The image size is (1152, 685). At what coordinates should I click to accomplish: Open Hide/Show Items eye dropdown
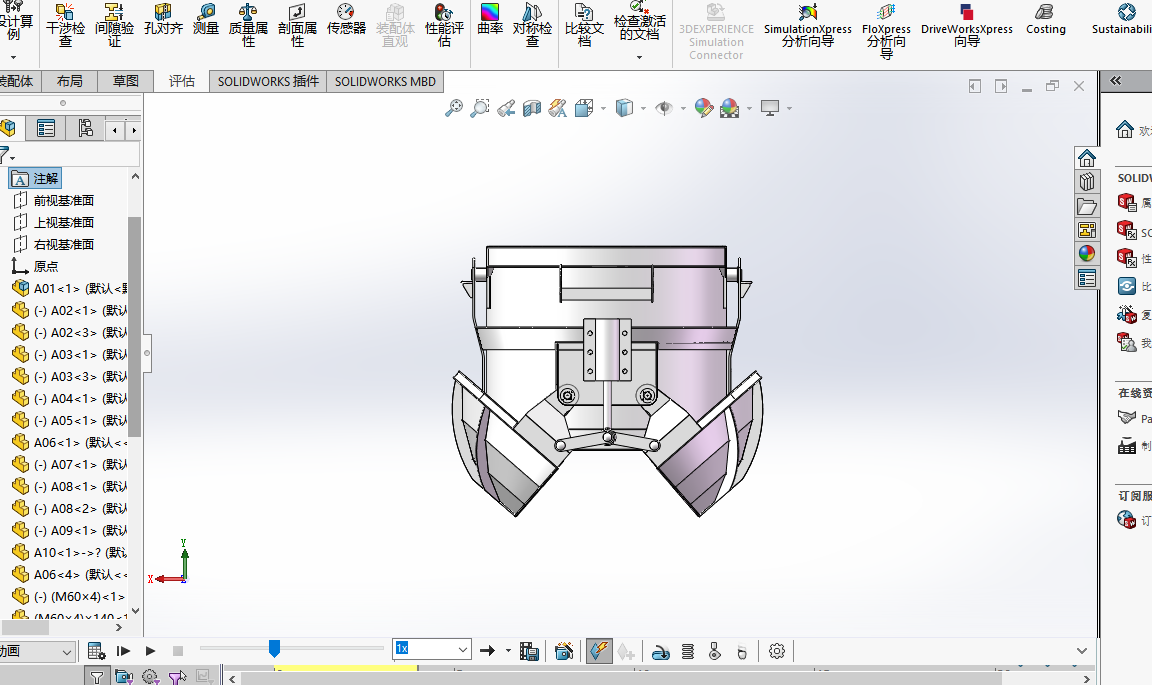[683, 109]
